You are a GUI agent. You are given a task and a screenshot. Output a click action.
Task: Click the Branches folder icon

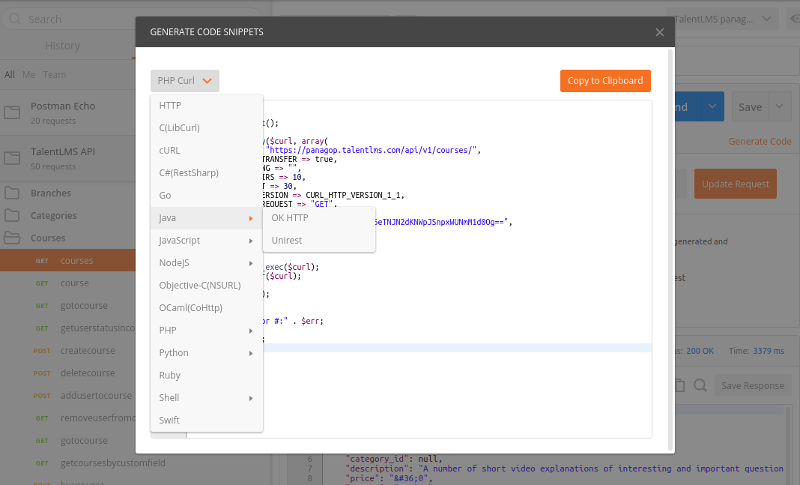[x=12, y=193]
